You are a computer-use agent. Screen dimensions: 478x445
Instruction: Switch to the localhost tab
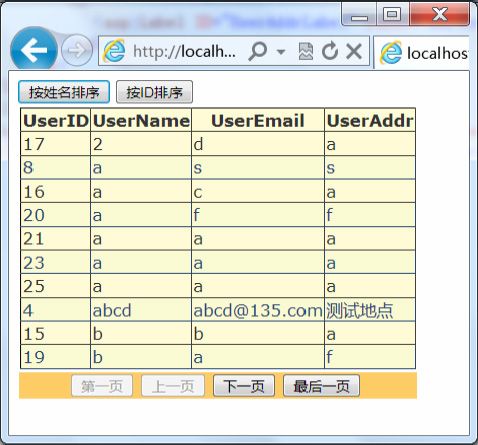422,53
